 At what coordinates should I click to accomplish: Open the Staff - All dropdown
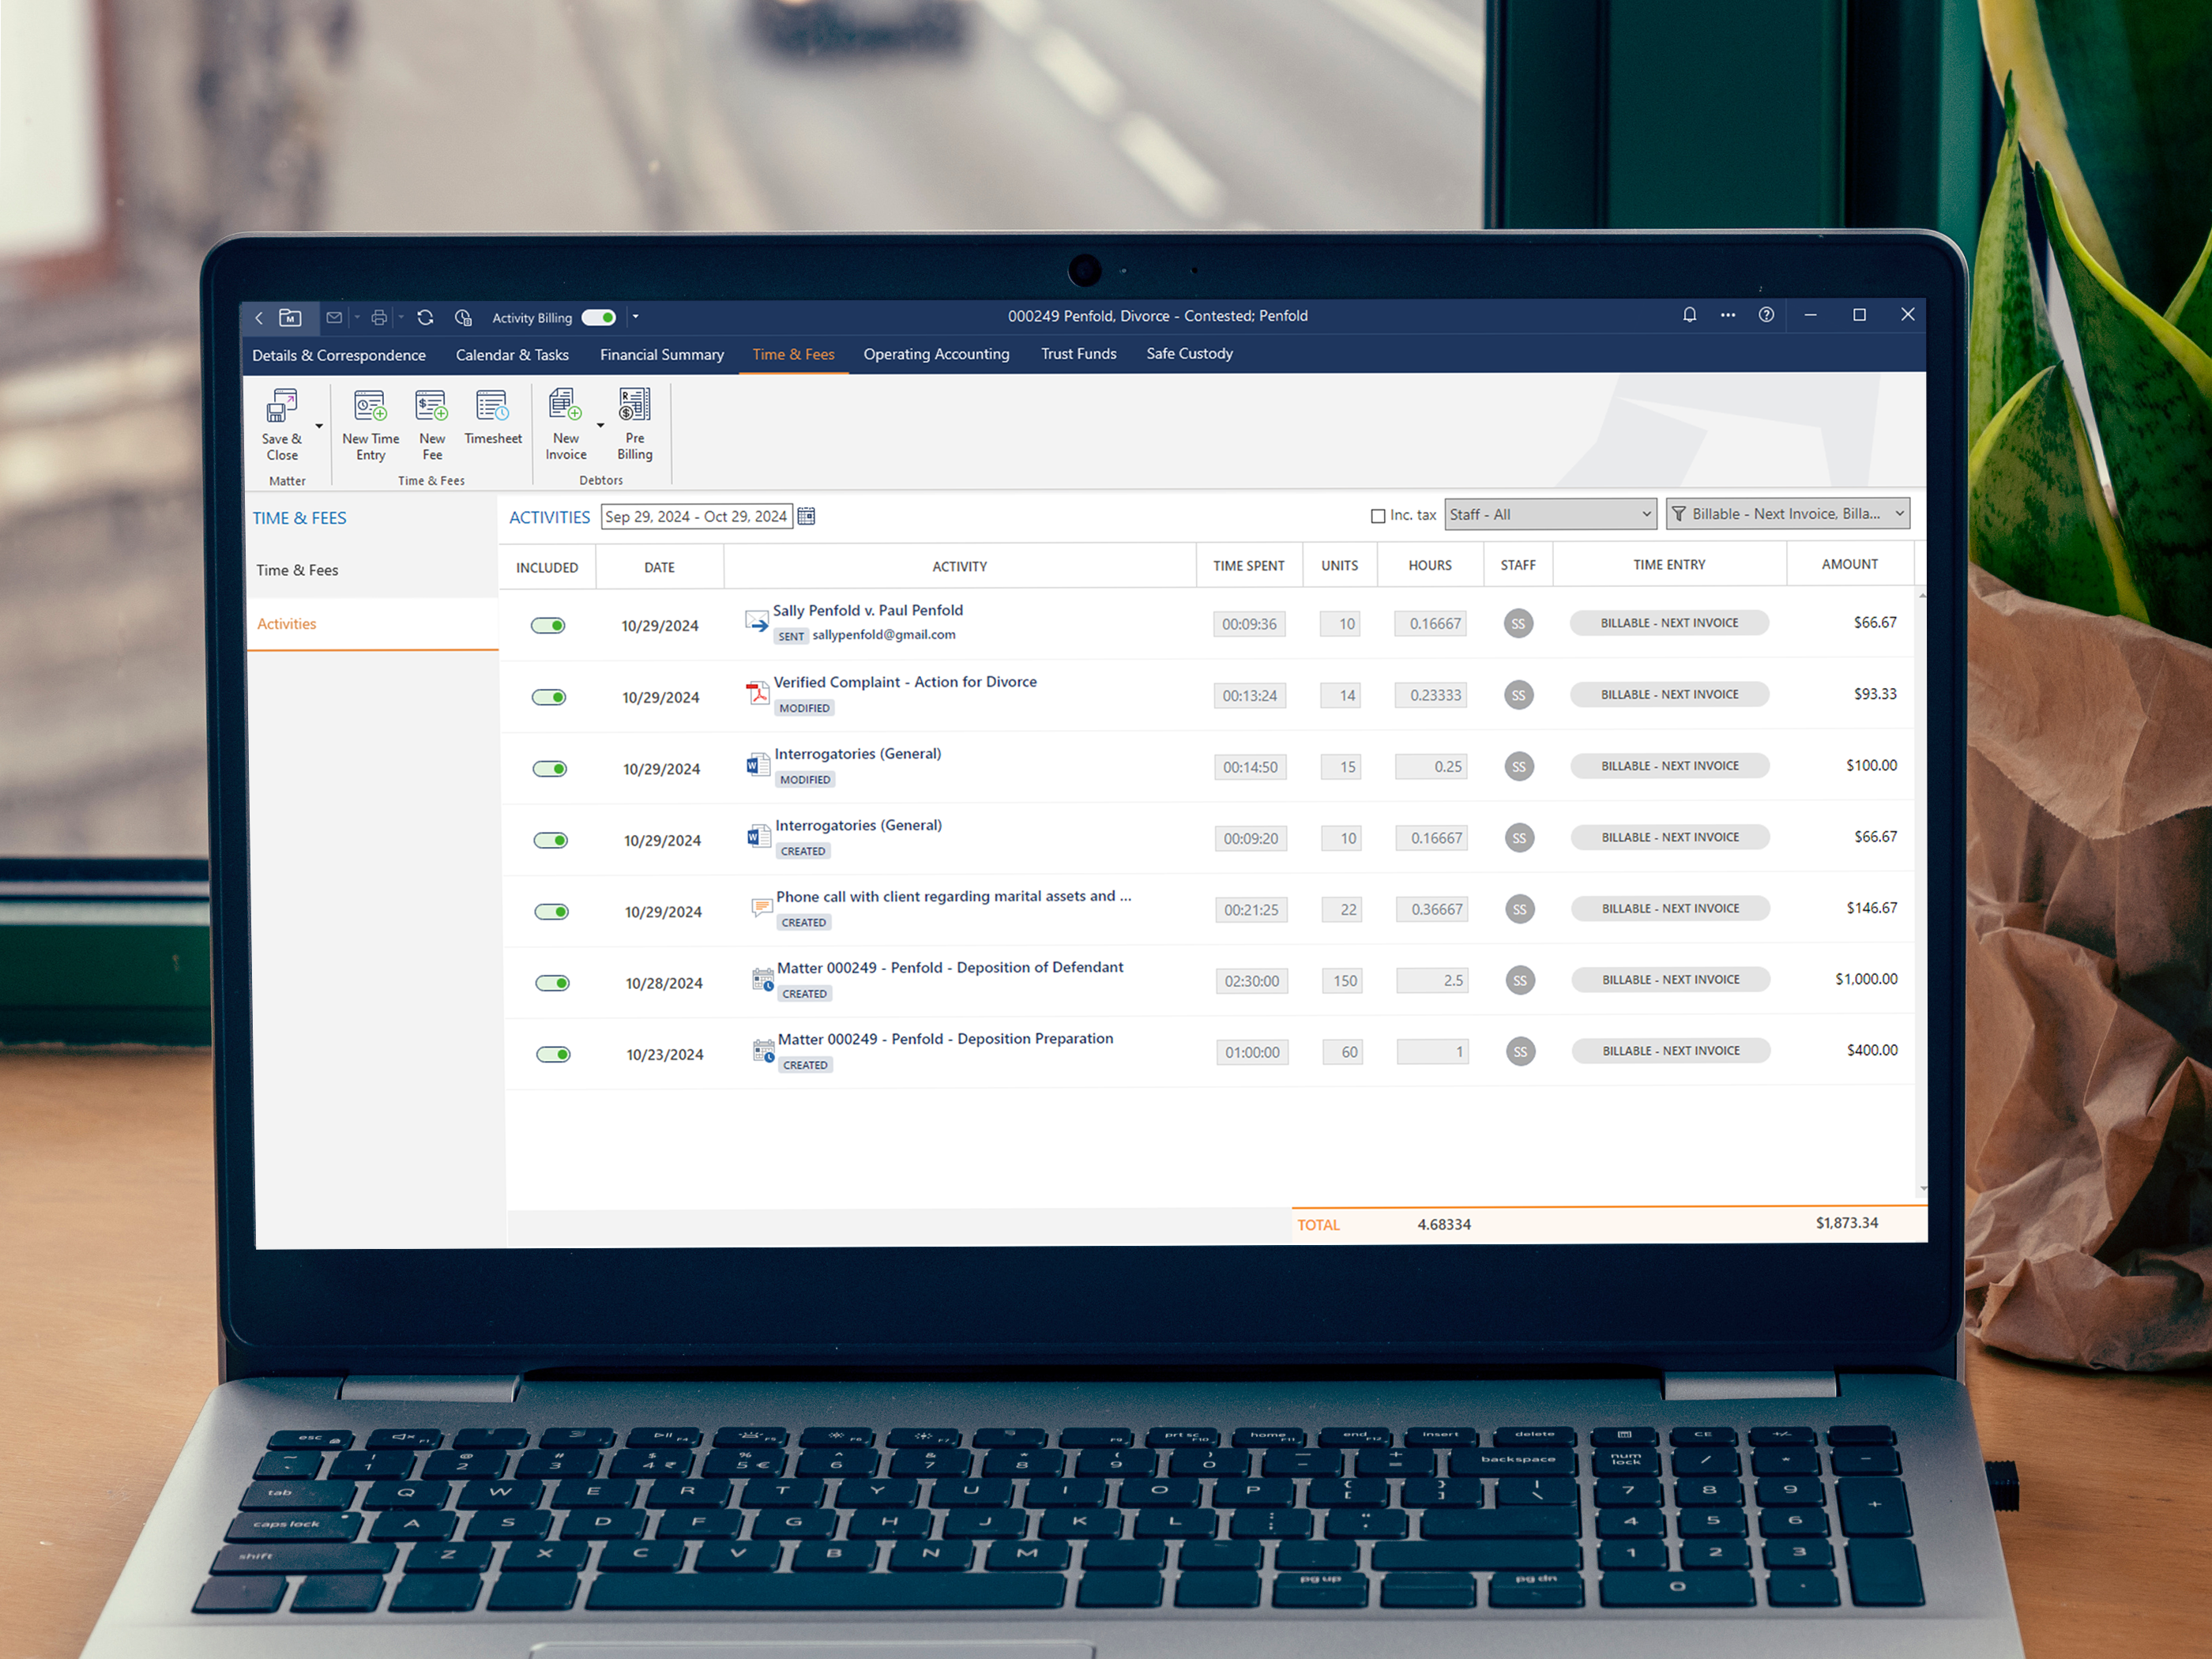(1550, 513)
